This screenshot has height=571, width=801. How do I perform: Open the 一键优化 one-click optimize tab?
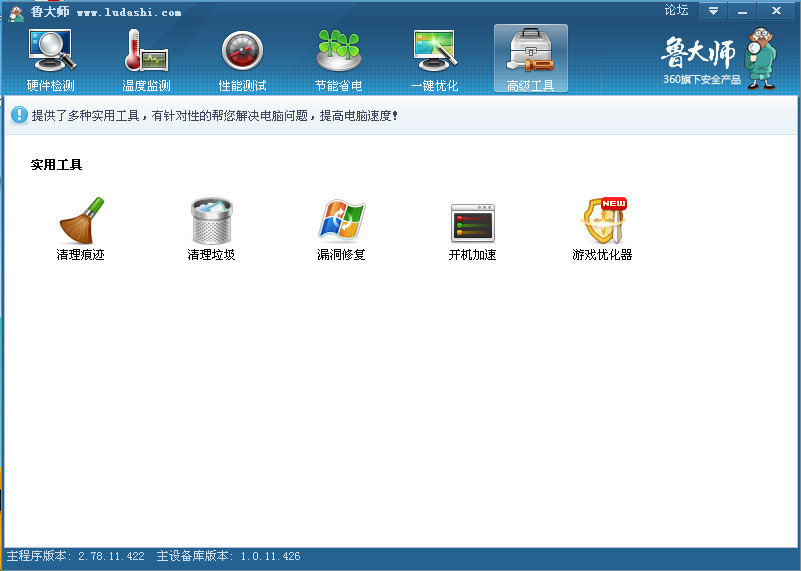click(x=434, y=60)
